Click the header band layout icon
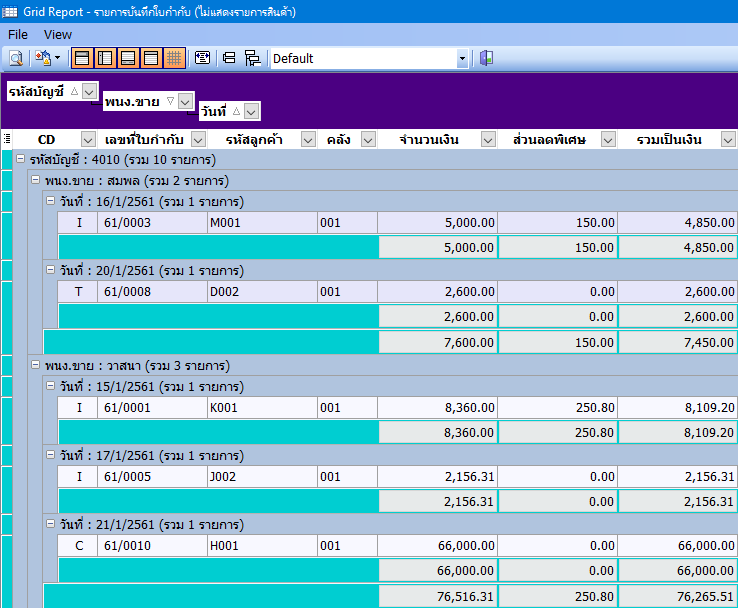Screen dimensions: 738x608 tap(151, 58)
